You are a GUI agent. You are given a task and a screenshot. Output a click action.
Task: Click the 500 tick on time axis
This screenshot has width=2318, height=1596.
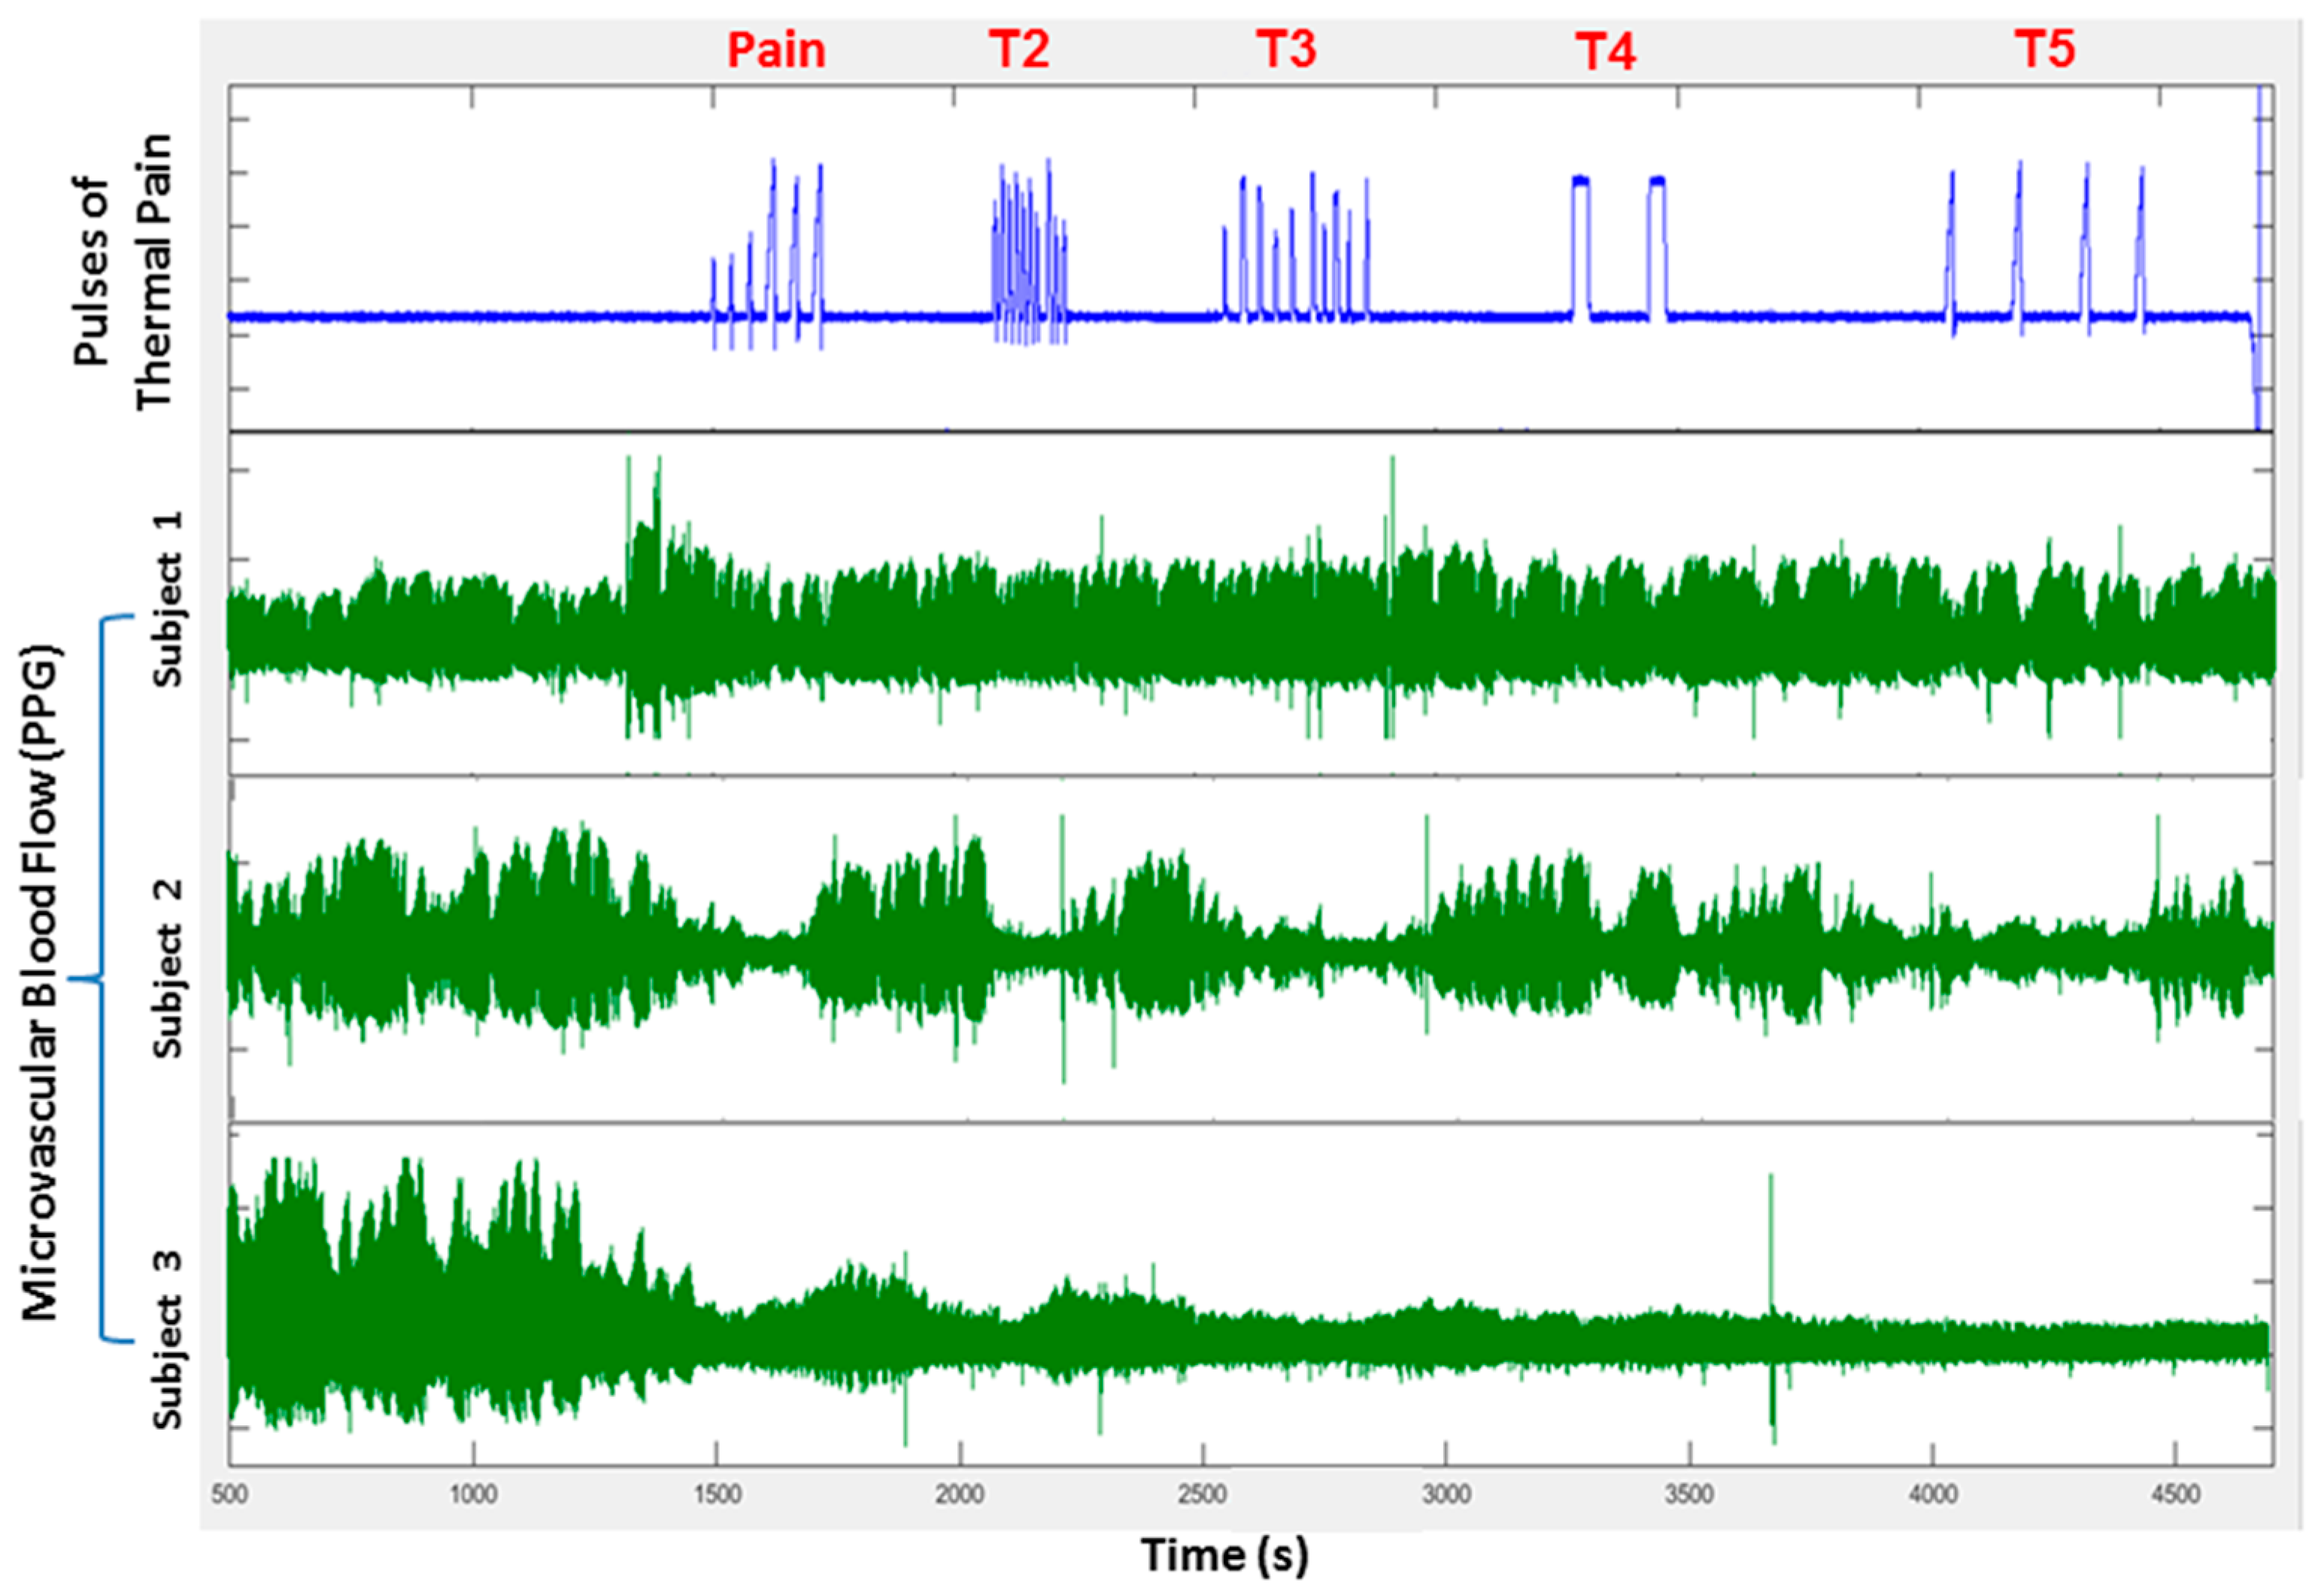coord(230,1496)
